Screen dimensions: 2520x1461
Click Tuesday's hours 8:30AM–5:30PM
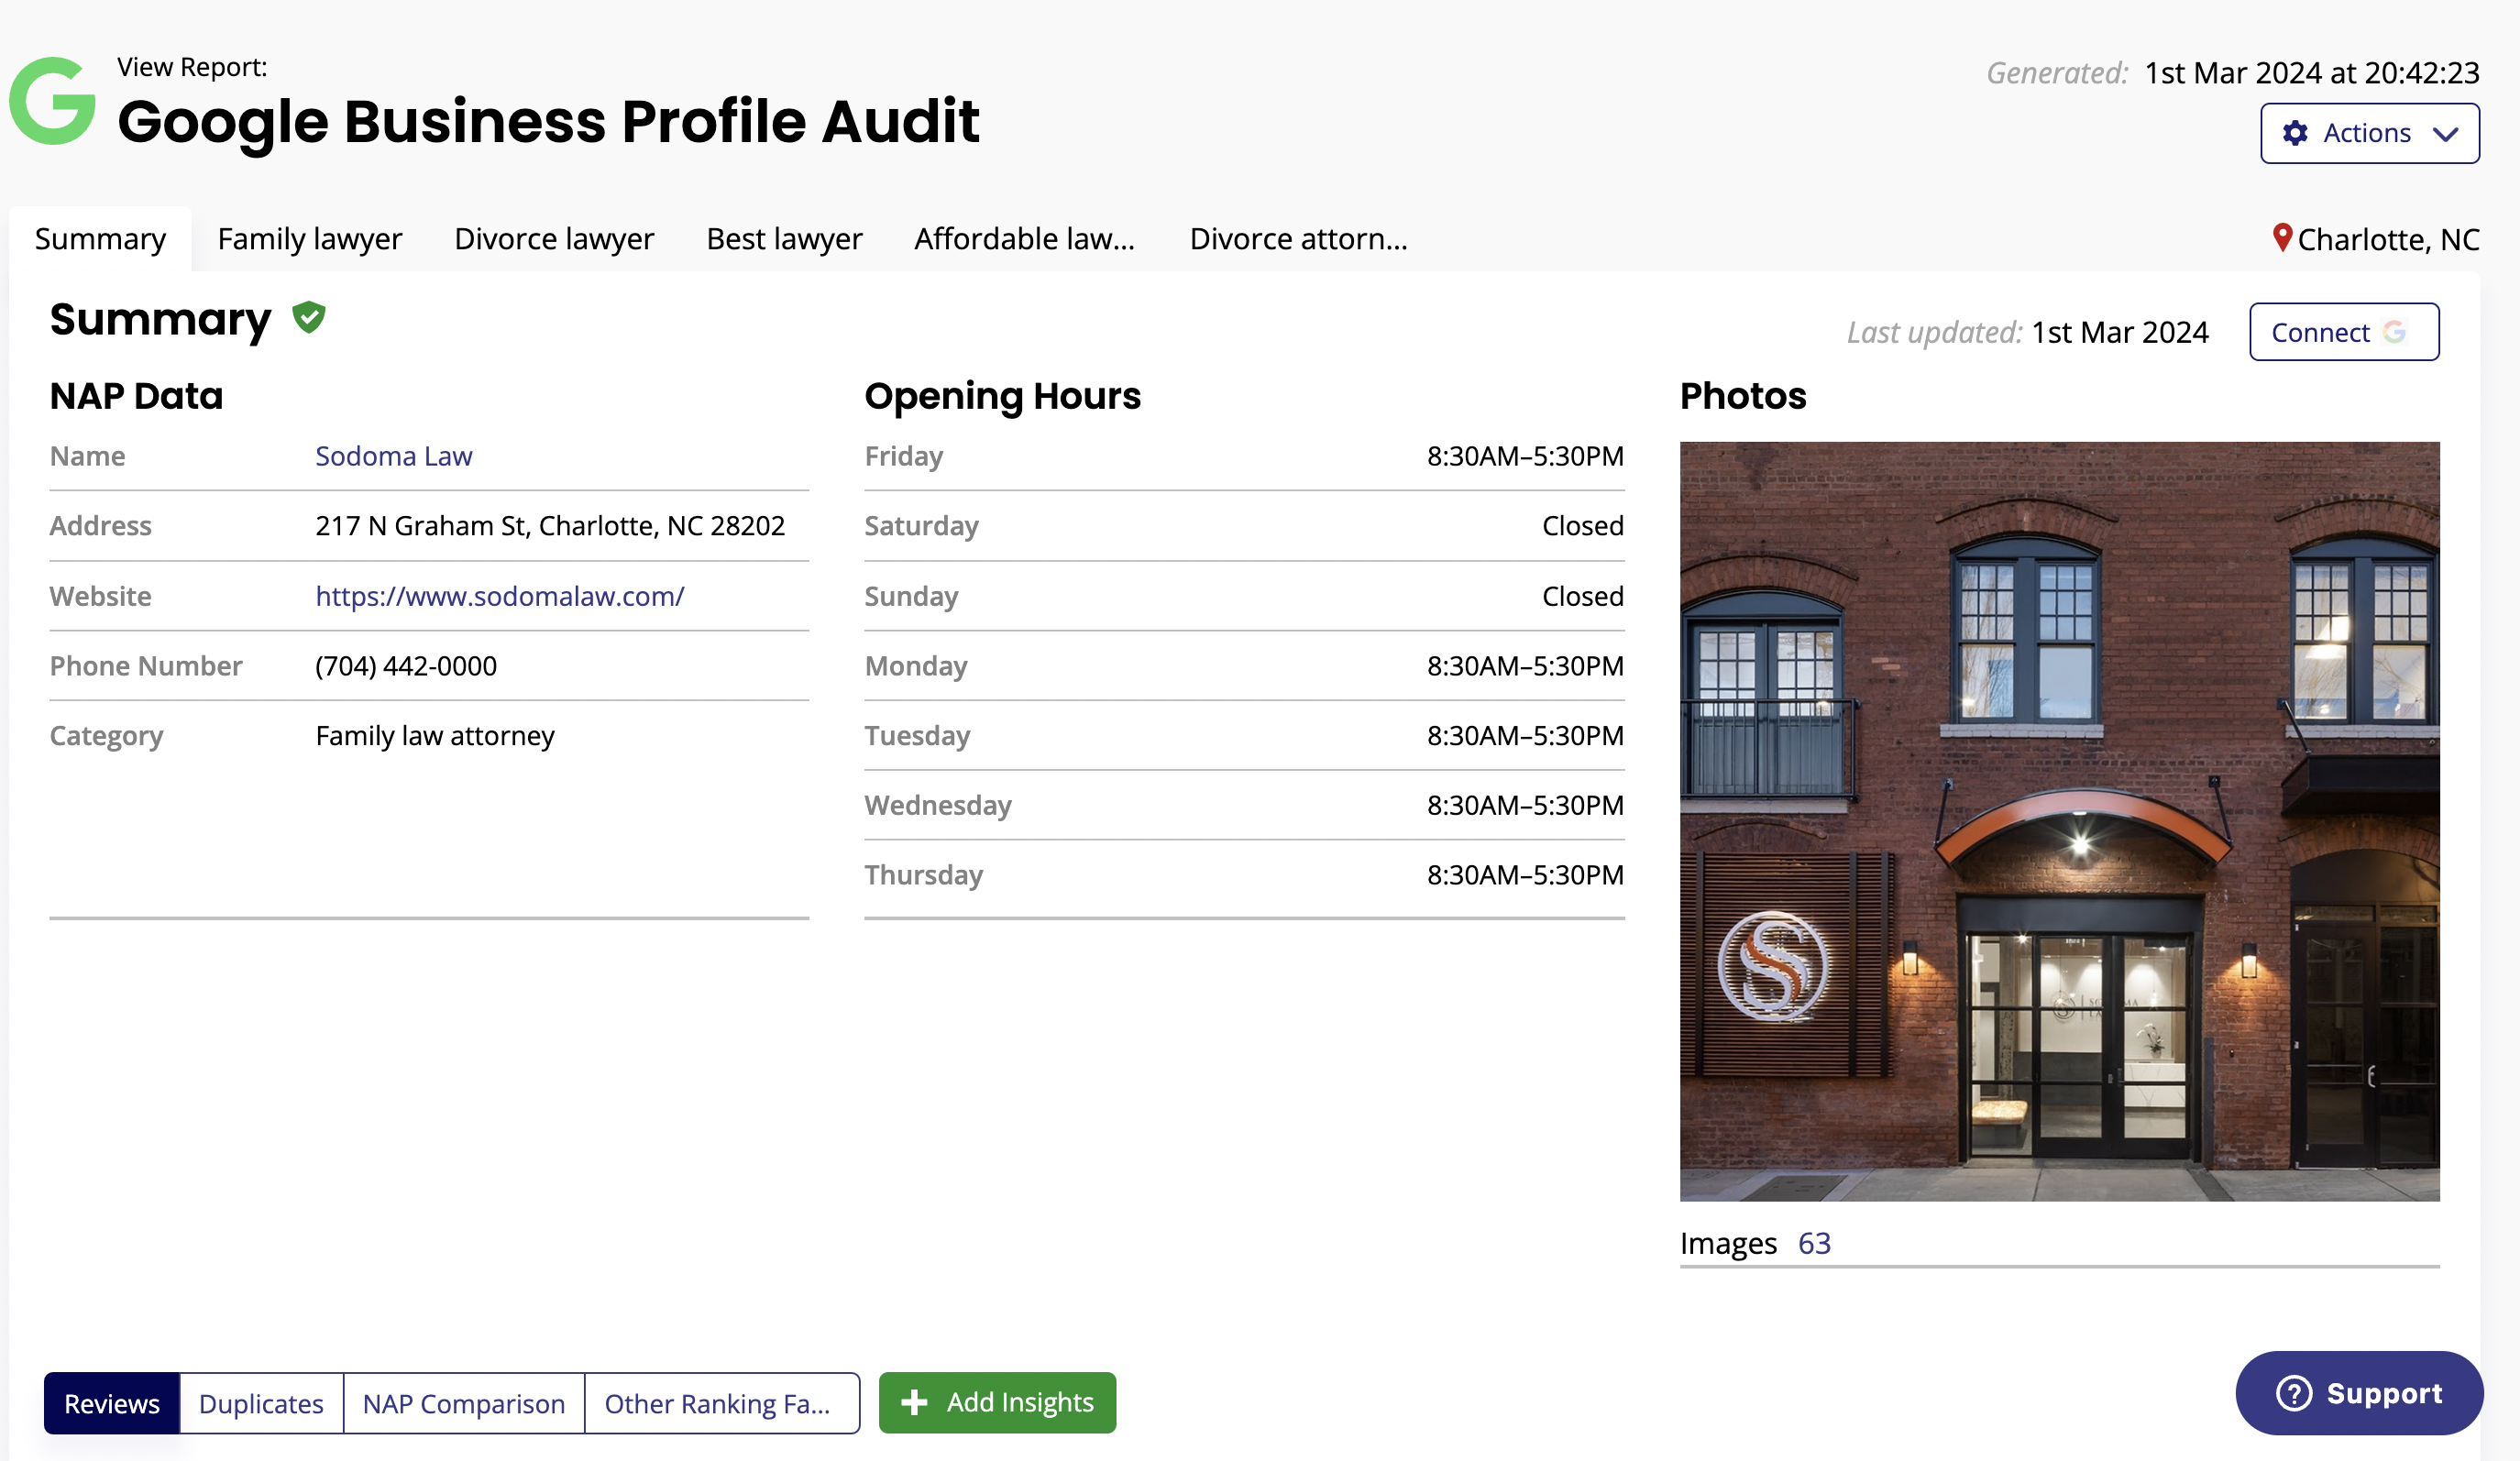tap(1525, 736)
